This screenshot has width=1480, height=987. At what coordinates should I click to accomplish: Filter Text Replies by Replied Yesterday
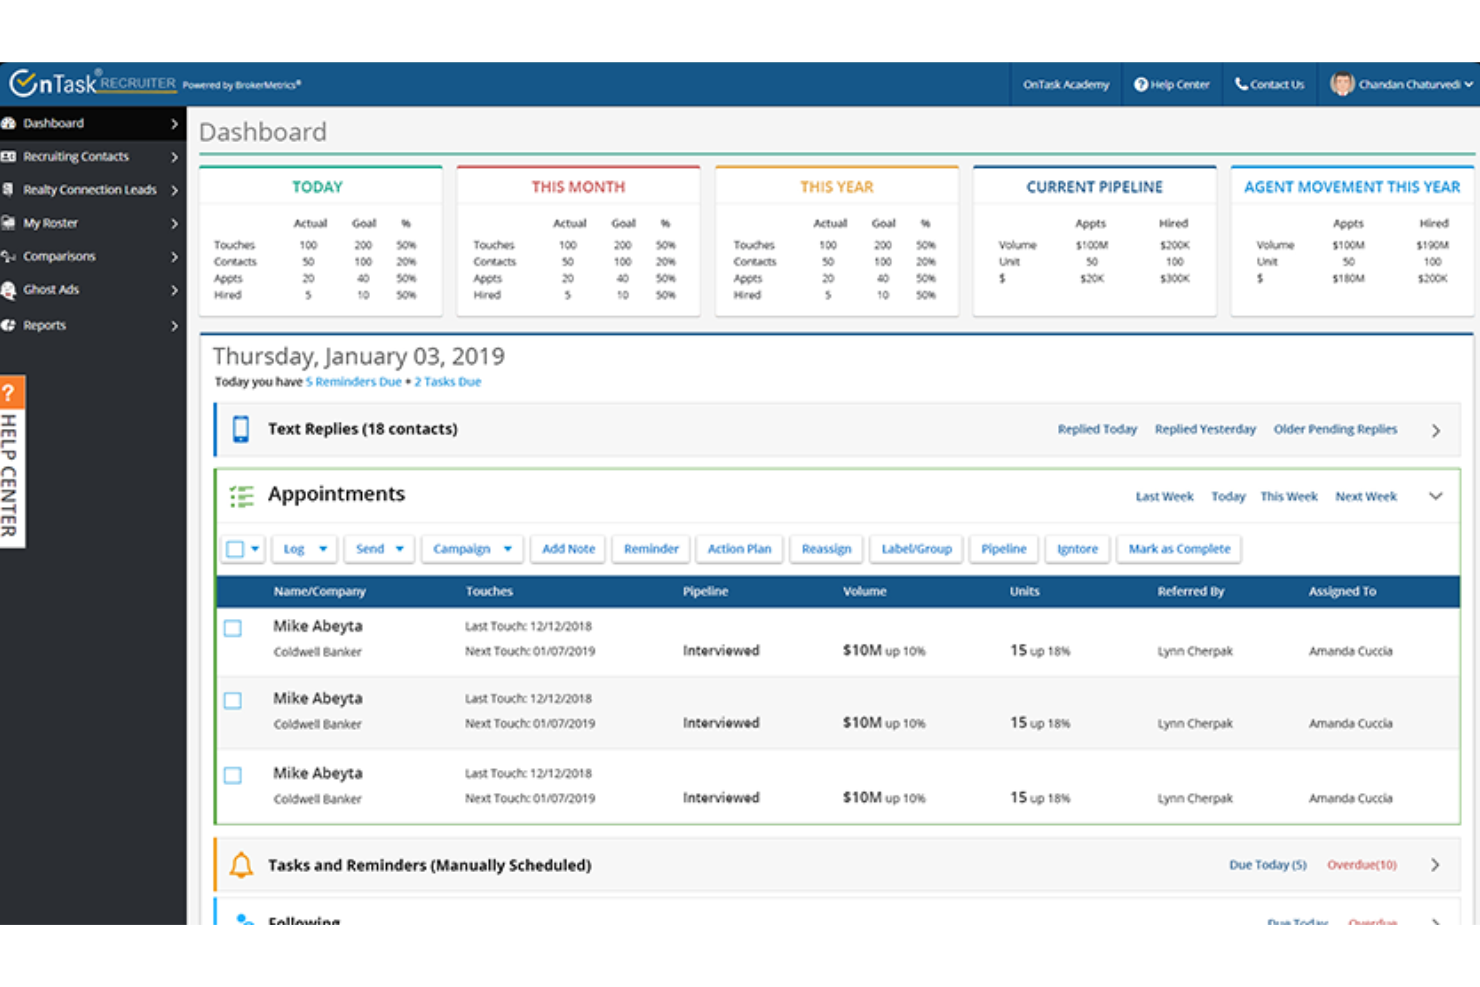[x=1205, y=429]
